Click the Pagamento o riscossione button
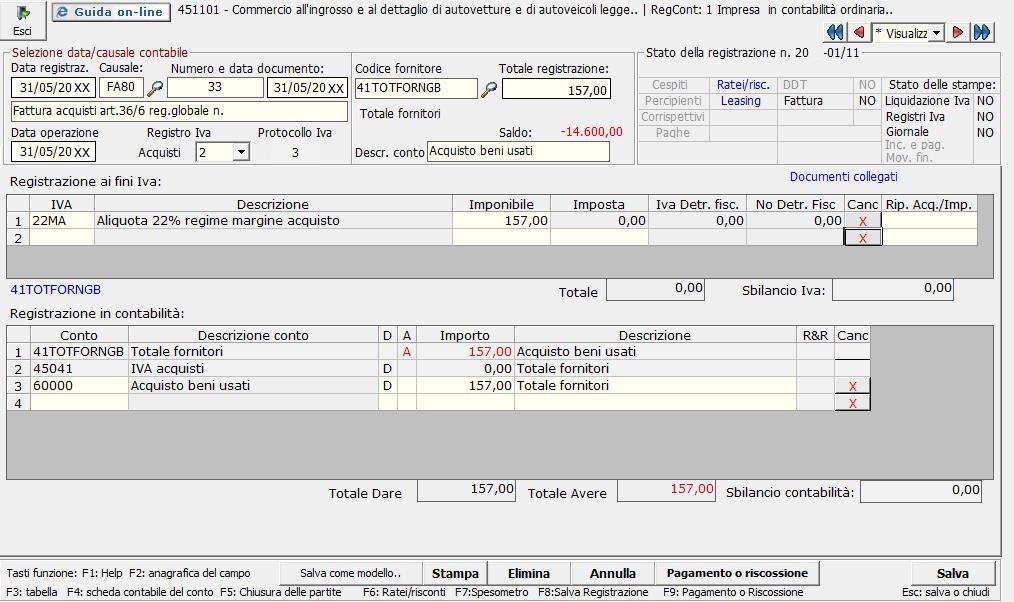The width and height of the screenshot is (1014, 602). pyautogui.click(x=737, y=573)
